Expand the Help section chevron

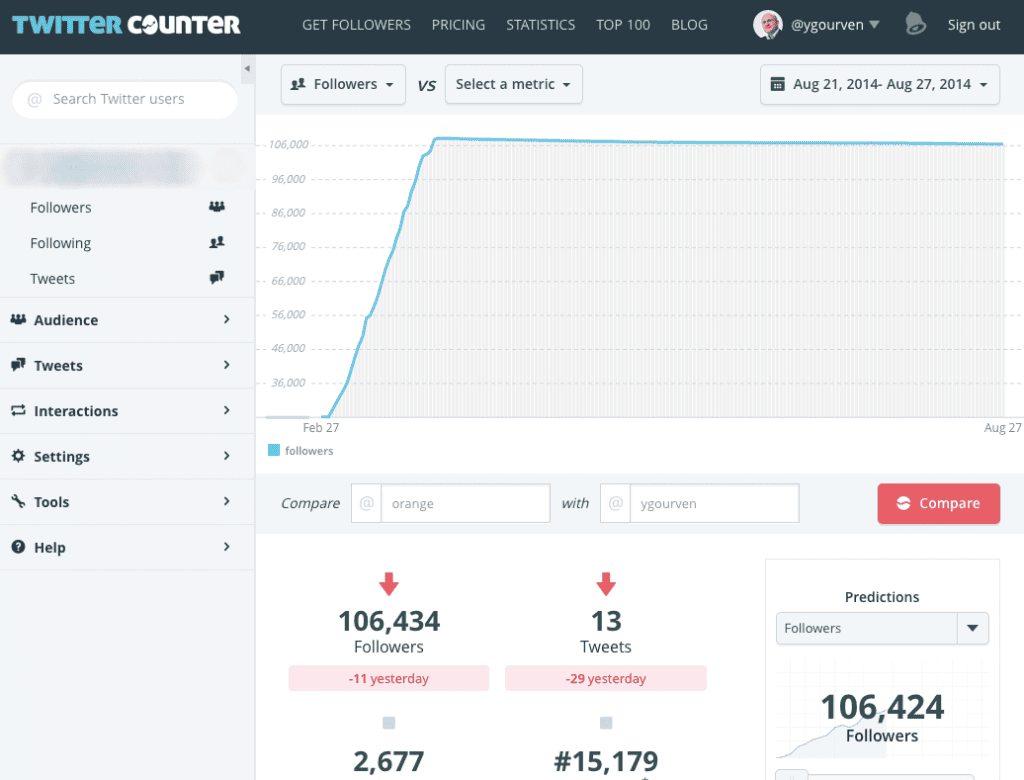coord(227,547)
